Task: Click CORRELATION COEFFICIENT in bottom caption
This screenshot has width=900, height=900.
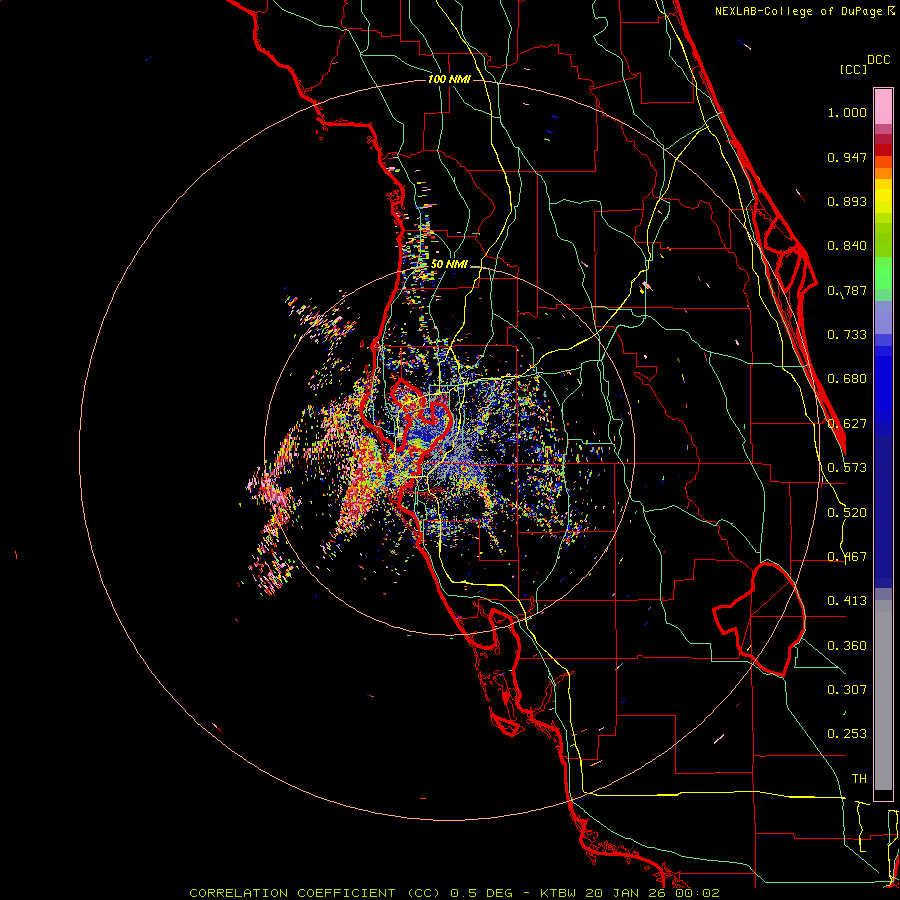Action: pyautogui.click(x=292, y=893)
